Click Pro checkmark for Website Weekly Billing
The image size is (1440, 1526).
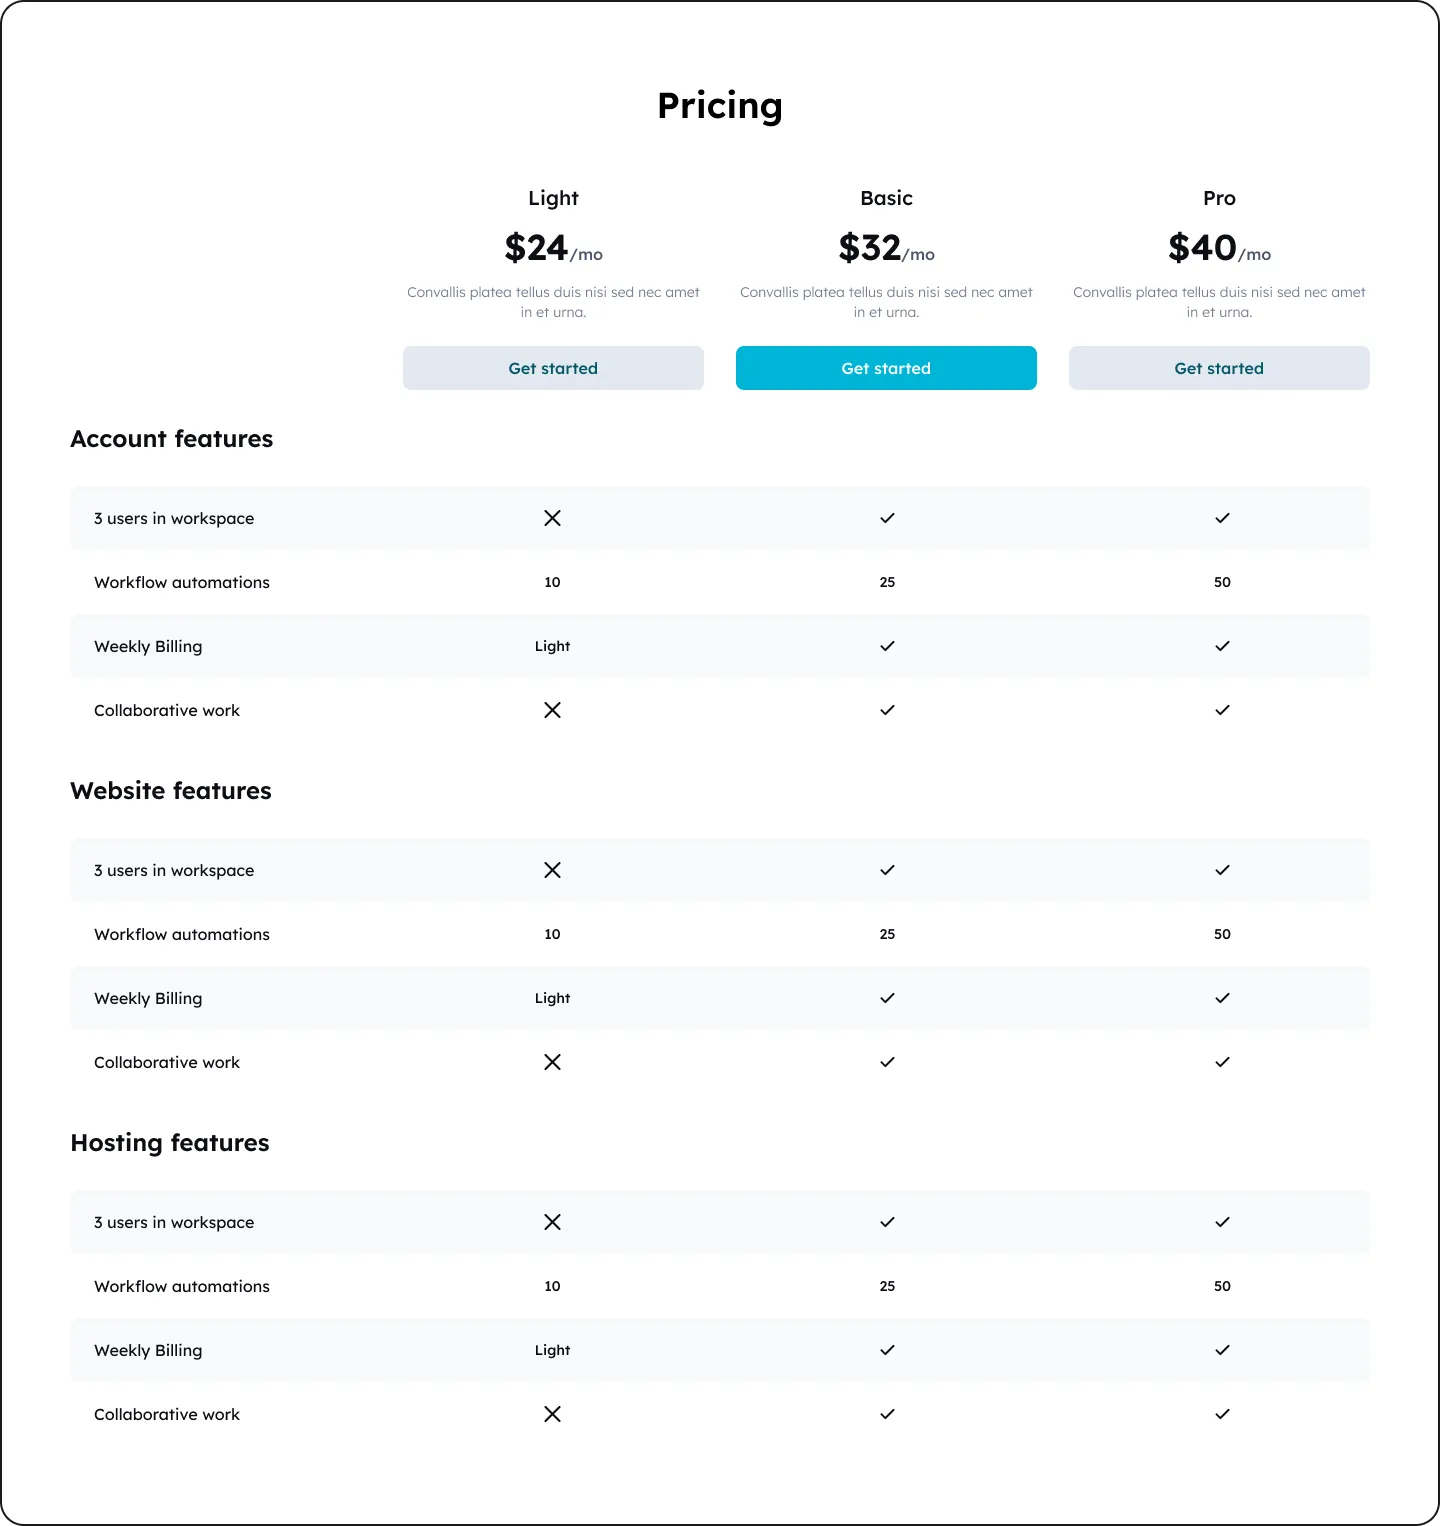click(x=1222, y=998)
